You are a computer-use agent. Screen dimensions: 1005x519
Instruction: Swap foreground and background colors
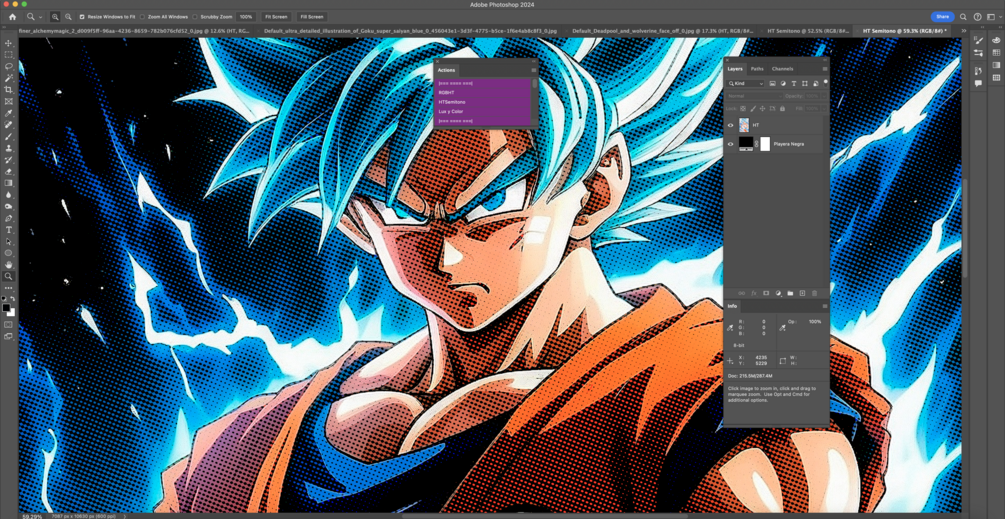(13, 298)
